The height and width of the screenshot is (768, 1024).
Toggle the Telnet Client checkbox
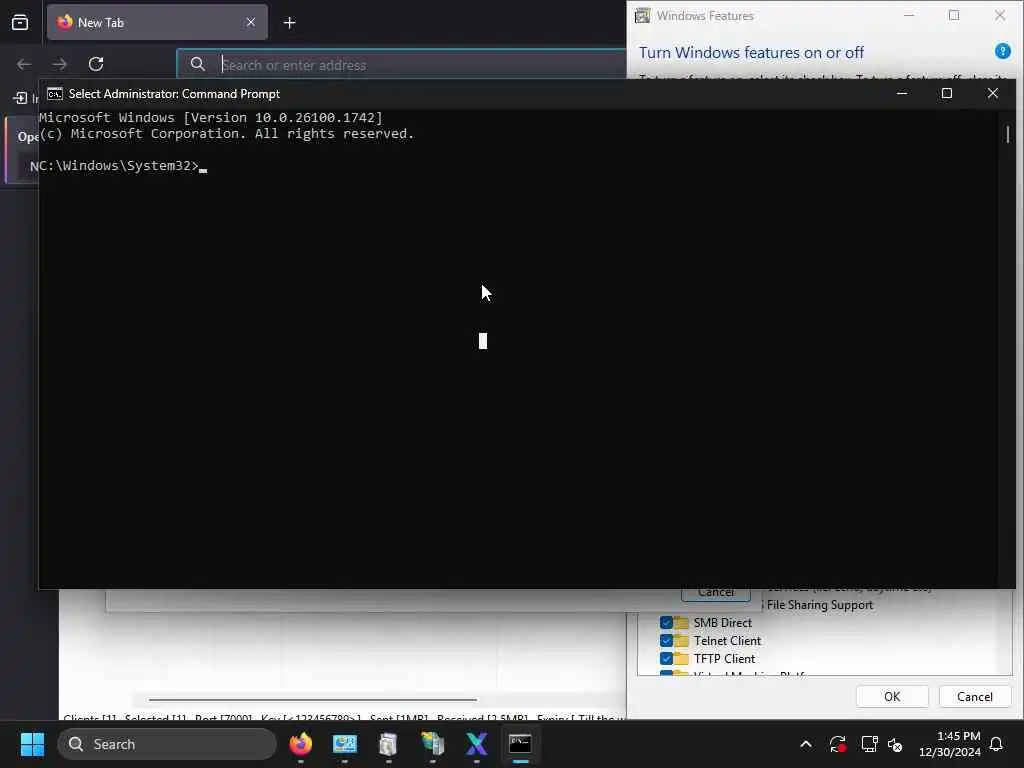click(666, 641)
